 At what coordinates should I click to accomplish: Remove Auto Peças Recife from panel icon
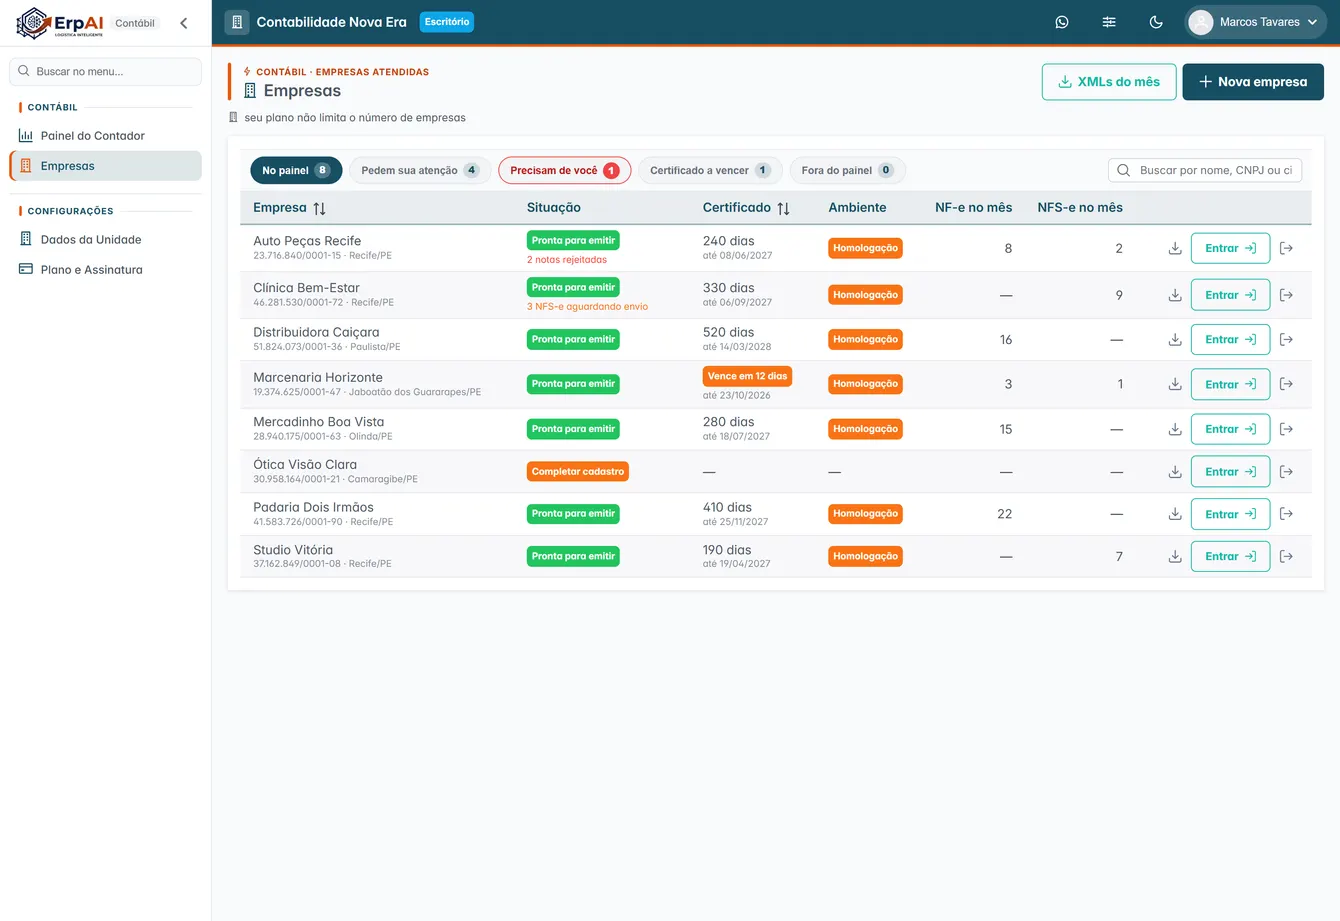pos(1286,248)
